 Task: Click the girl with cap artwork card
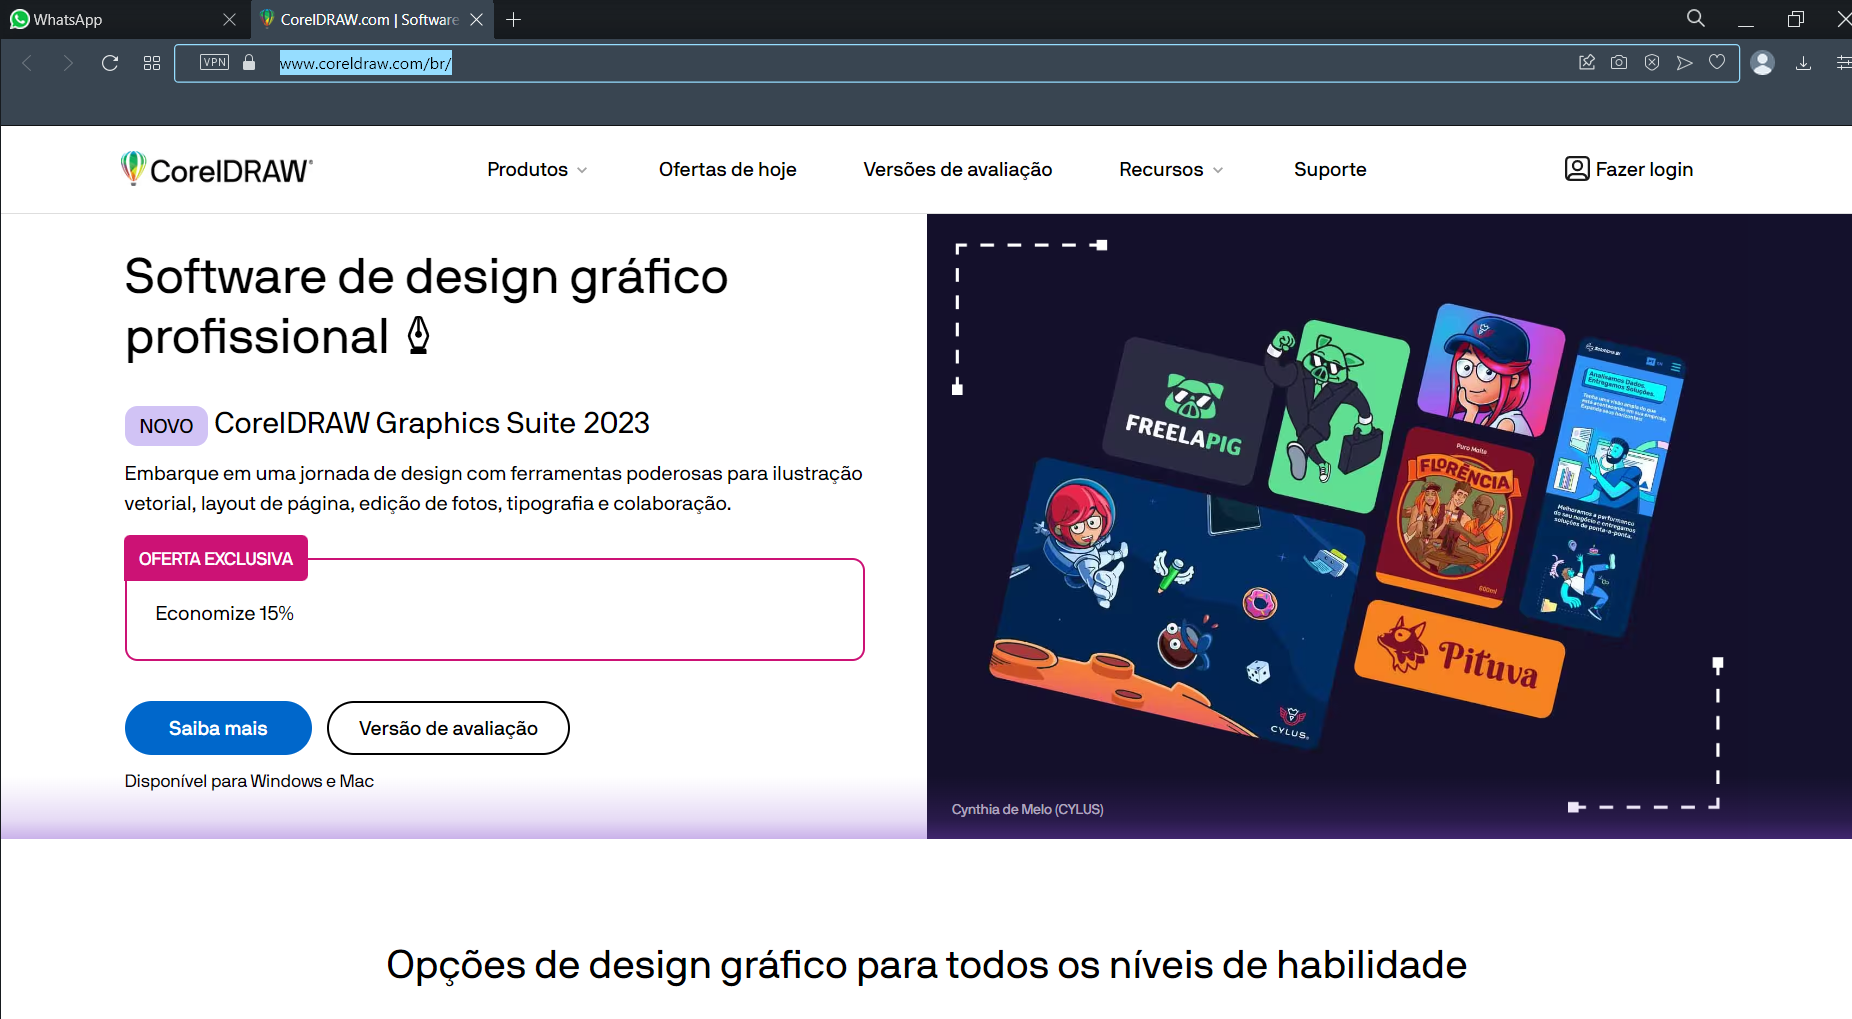[x=1491, y=371]
